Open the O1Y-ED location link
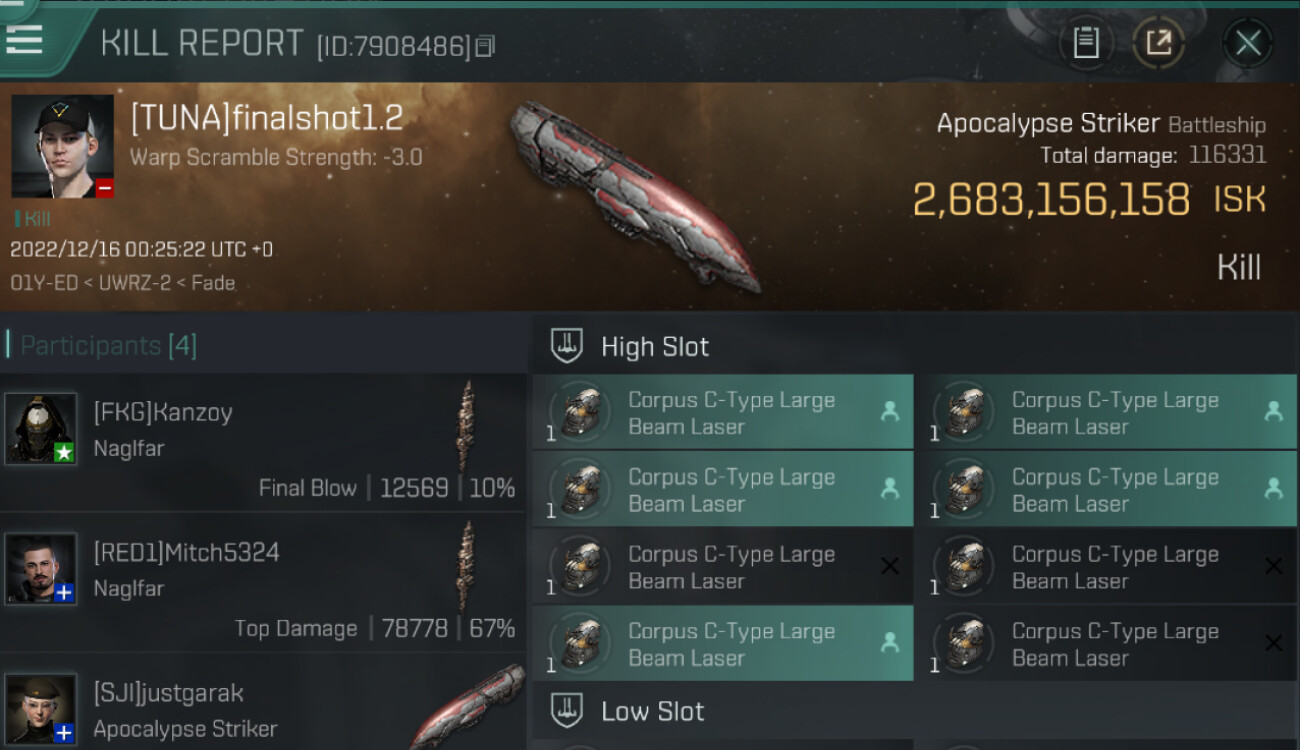Image resolution: width=1300 pixels, height=750 pixels. pos(43,283)
